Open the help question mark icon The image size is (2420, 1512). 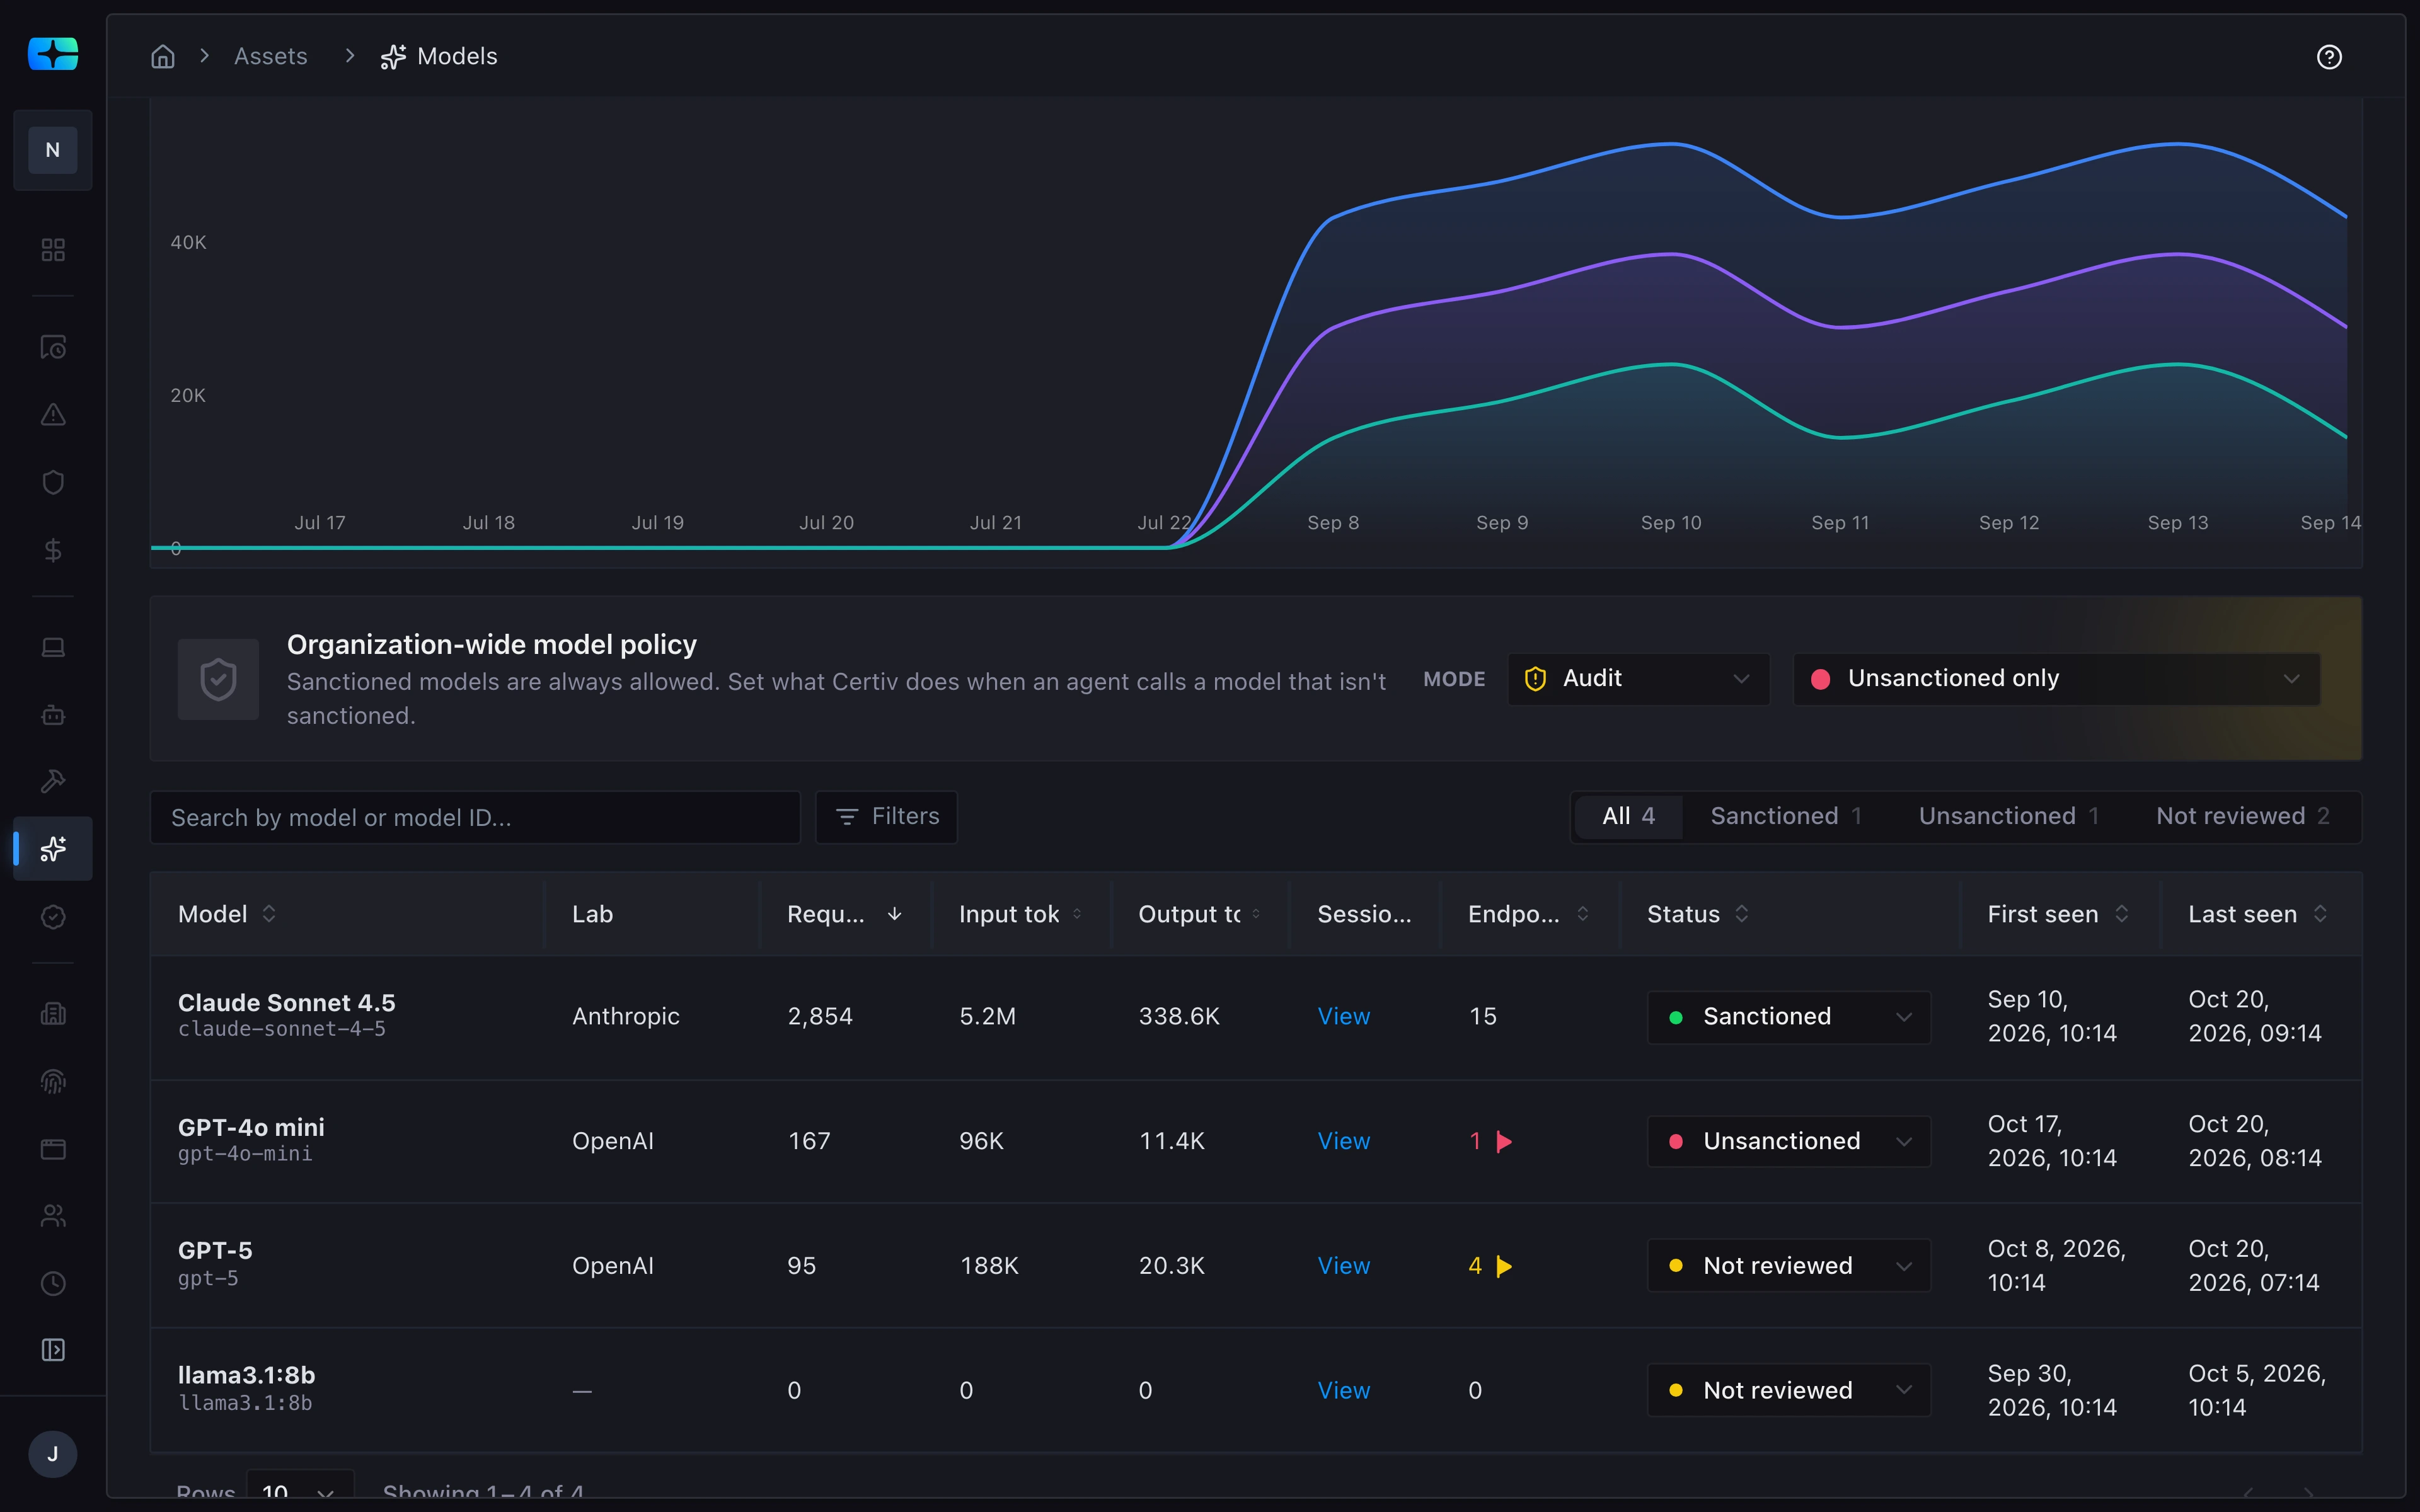2329,57
